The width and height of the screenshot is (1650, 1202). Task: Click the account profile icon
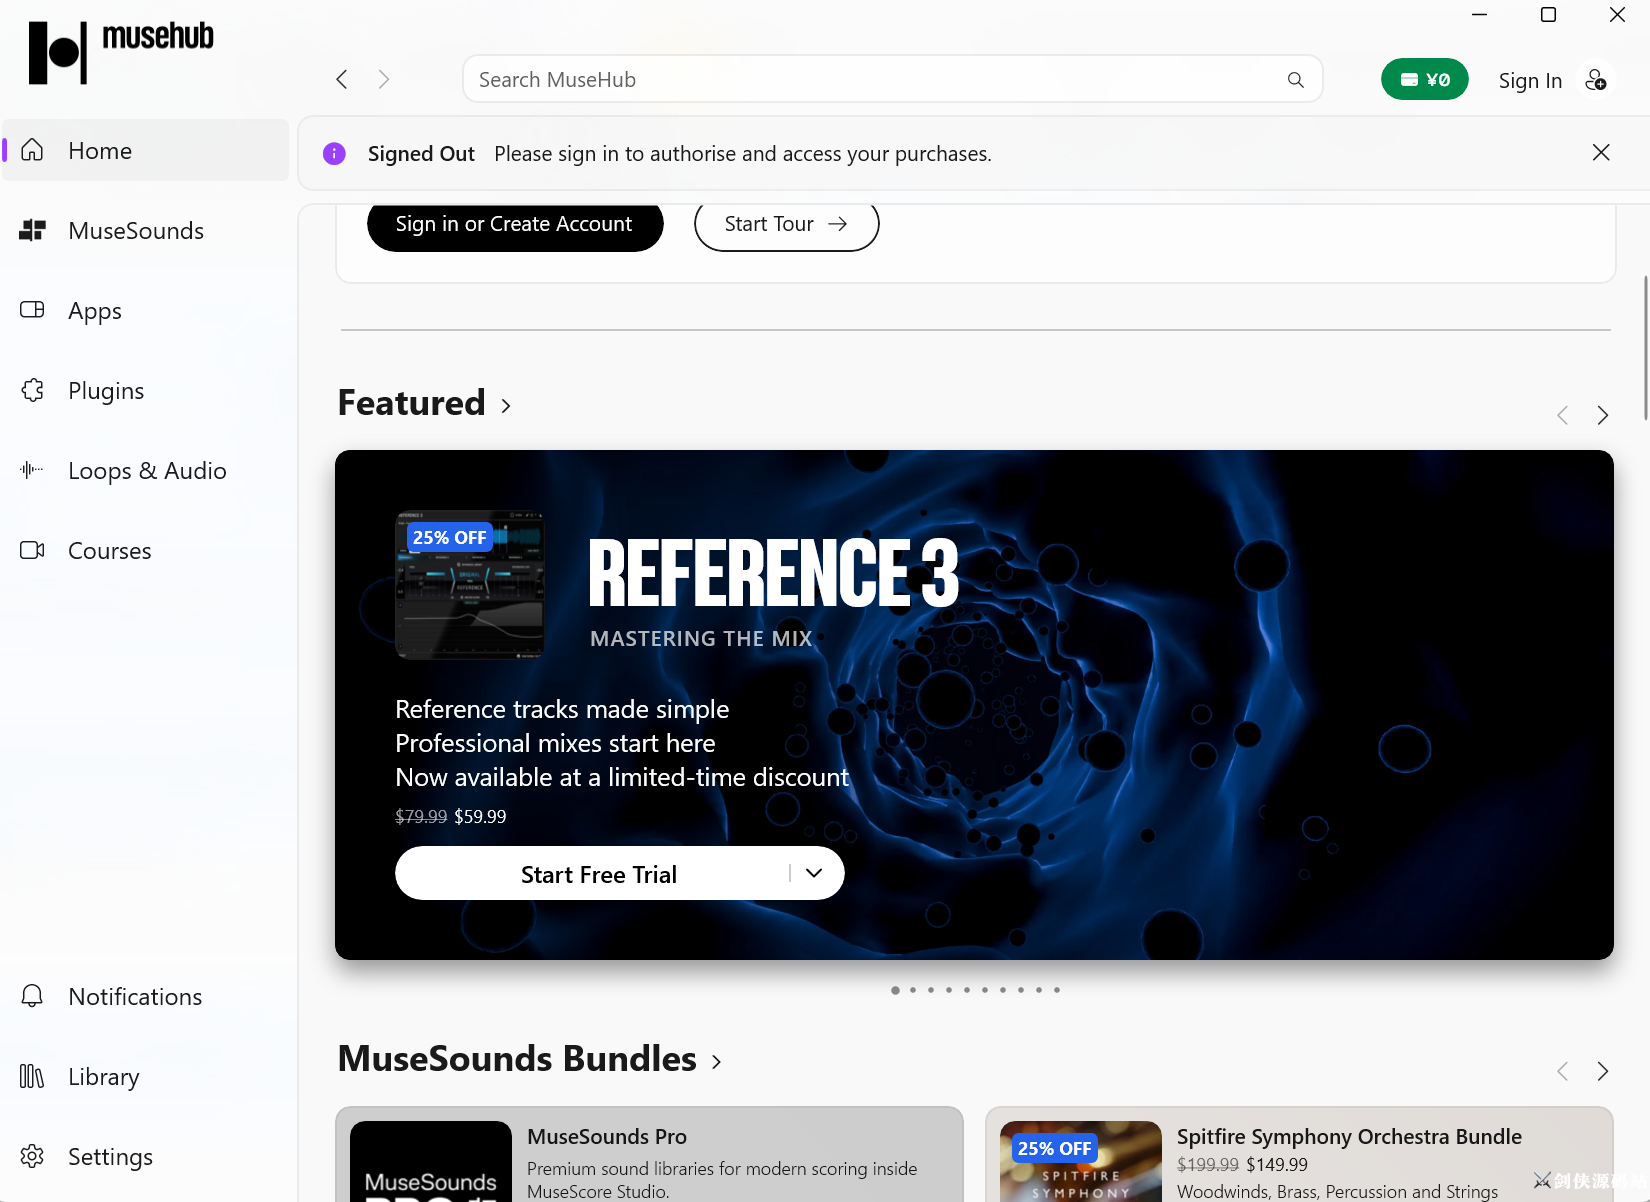pyautogui.click(x=1596, y=80)
